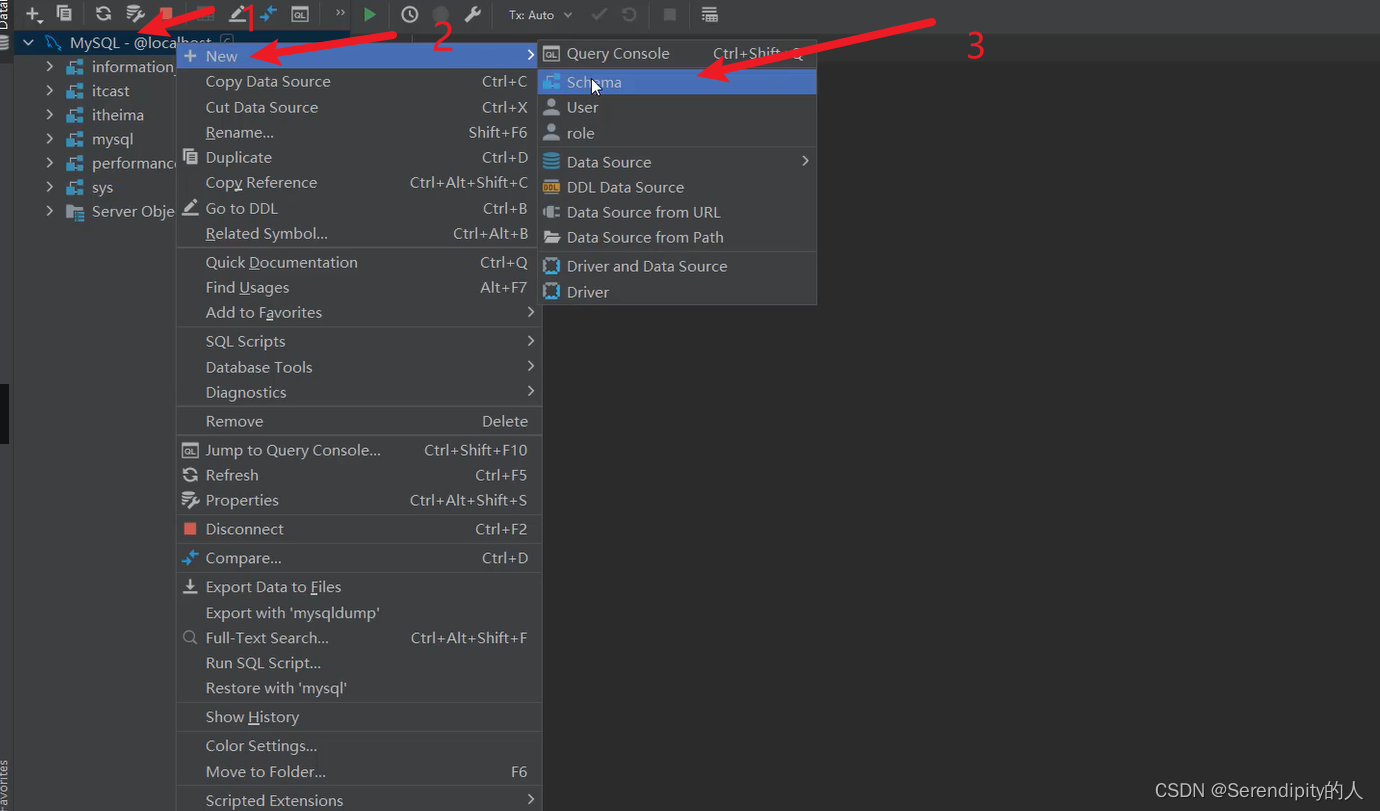Viewport: 1380px width, 811px height.
Task: Run query using the green play icon
Action: coord(369,15)
